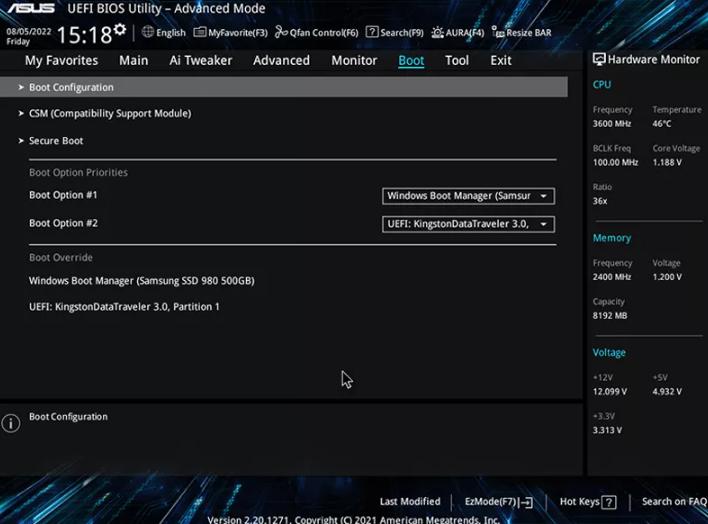The height and width of the screenshot is (524, 708).
Task: Click the gear icon beside the clock
Action: (x=120, y=29)
